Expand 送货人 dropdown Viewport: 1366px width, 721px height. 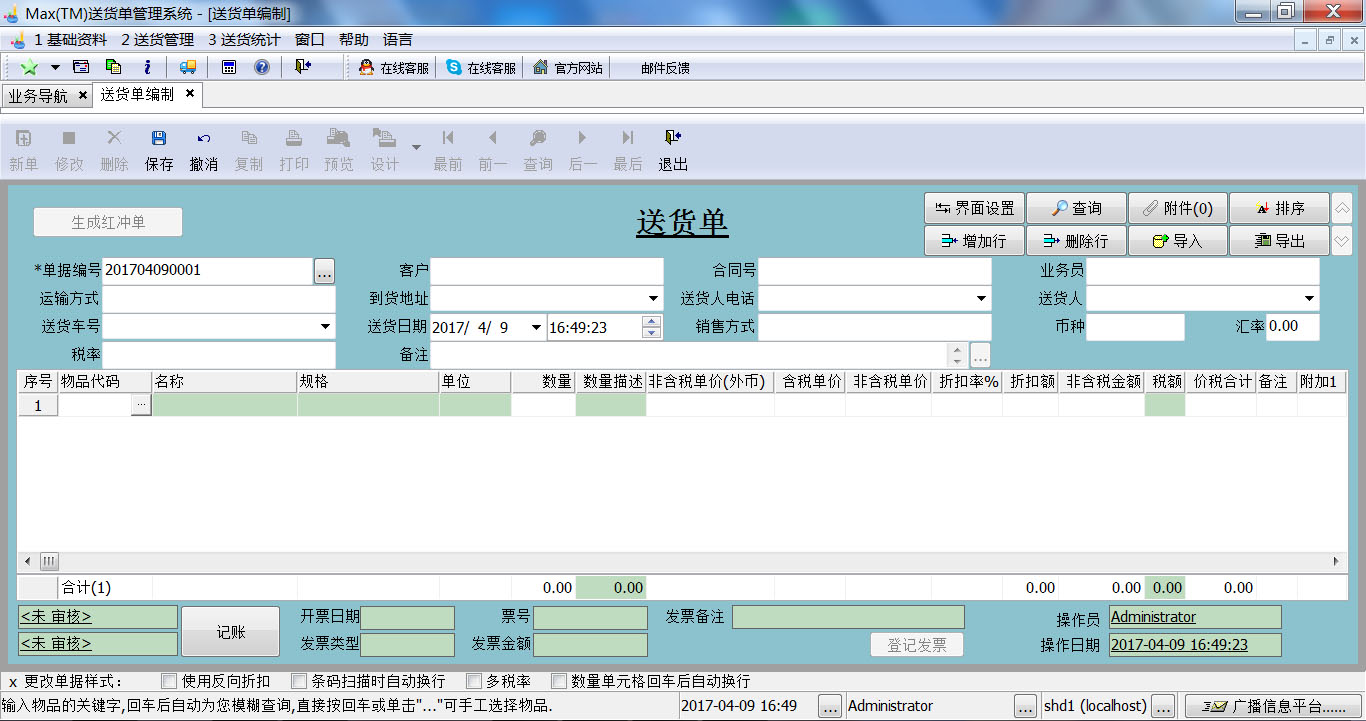click(1309, 298)
